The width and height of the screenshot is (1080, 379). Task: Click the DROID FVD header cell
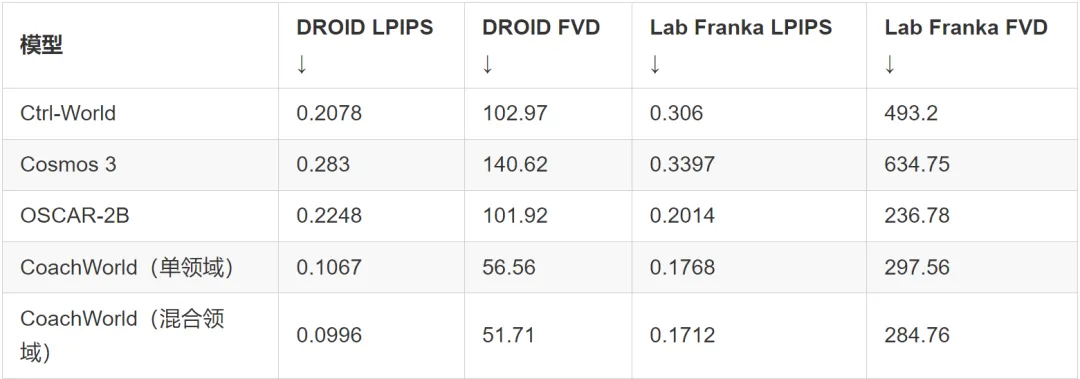pos(541,28)
